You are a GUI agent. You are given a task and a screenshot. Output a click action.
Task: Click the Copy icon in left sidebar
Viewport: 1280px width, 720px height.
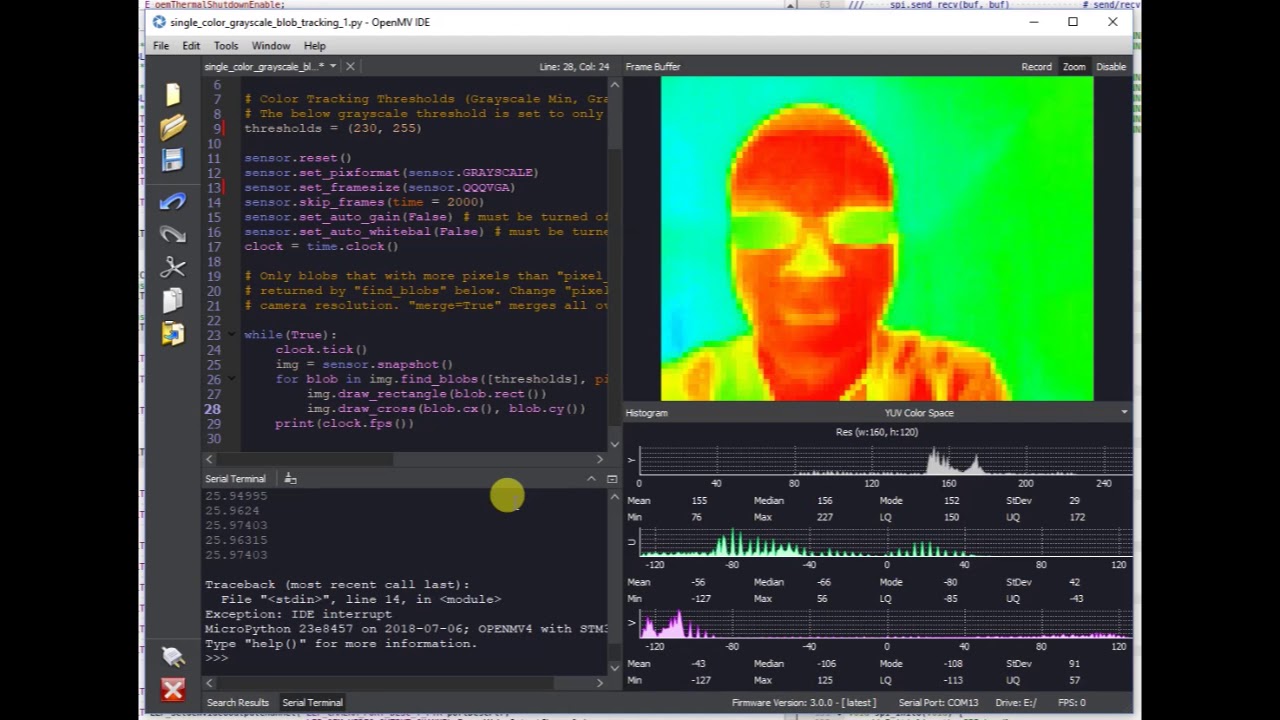tap(173, 300)
